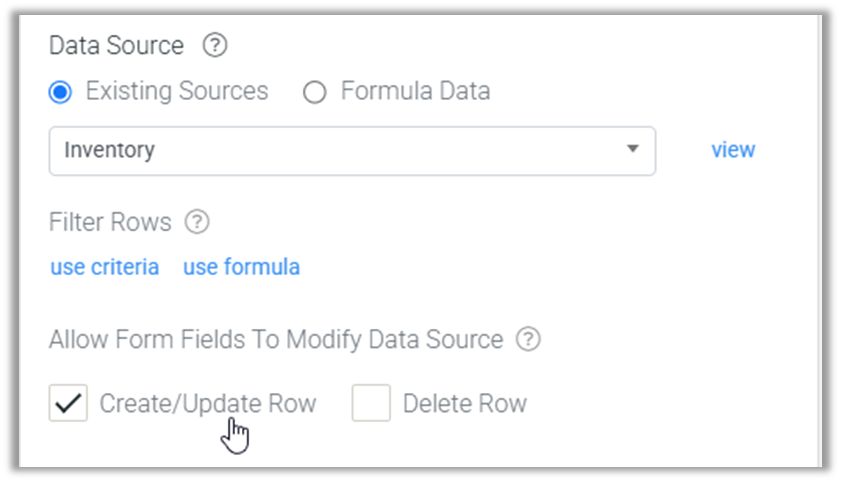841x482 pixels.
Task: Click the Delete Row label text
Action: pos(465,403)
